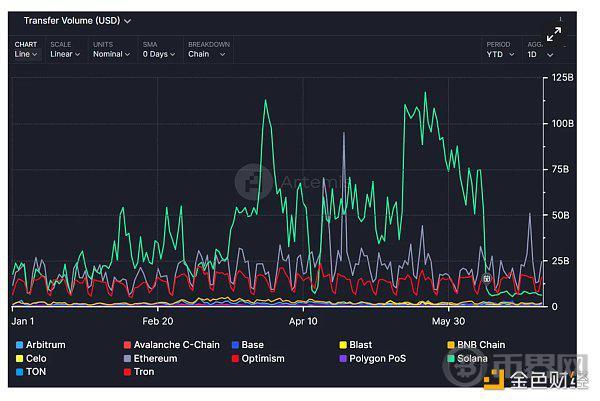Toggle Base series in legend
Image resolution: width=600 pixels, height=401 pixels.
click(248, 345)
